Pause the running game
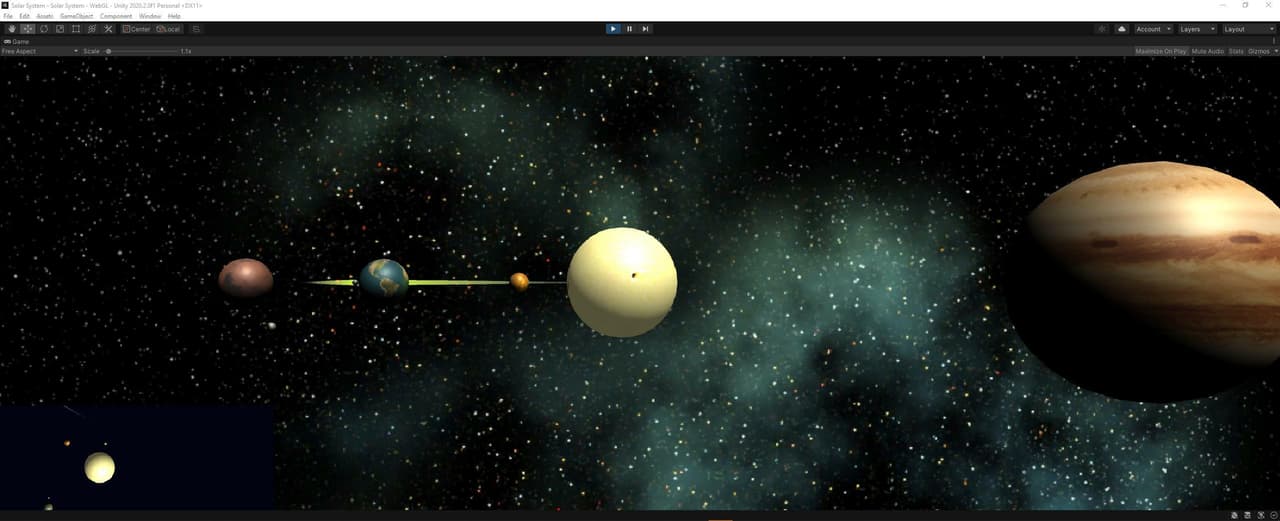 click(x=629, y=29)
